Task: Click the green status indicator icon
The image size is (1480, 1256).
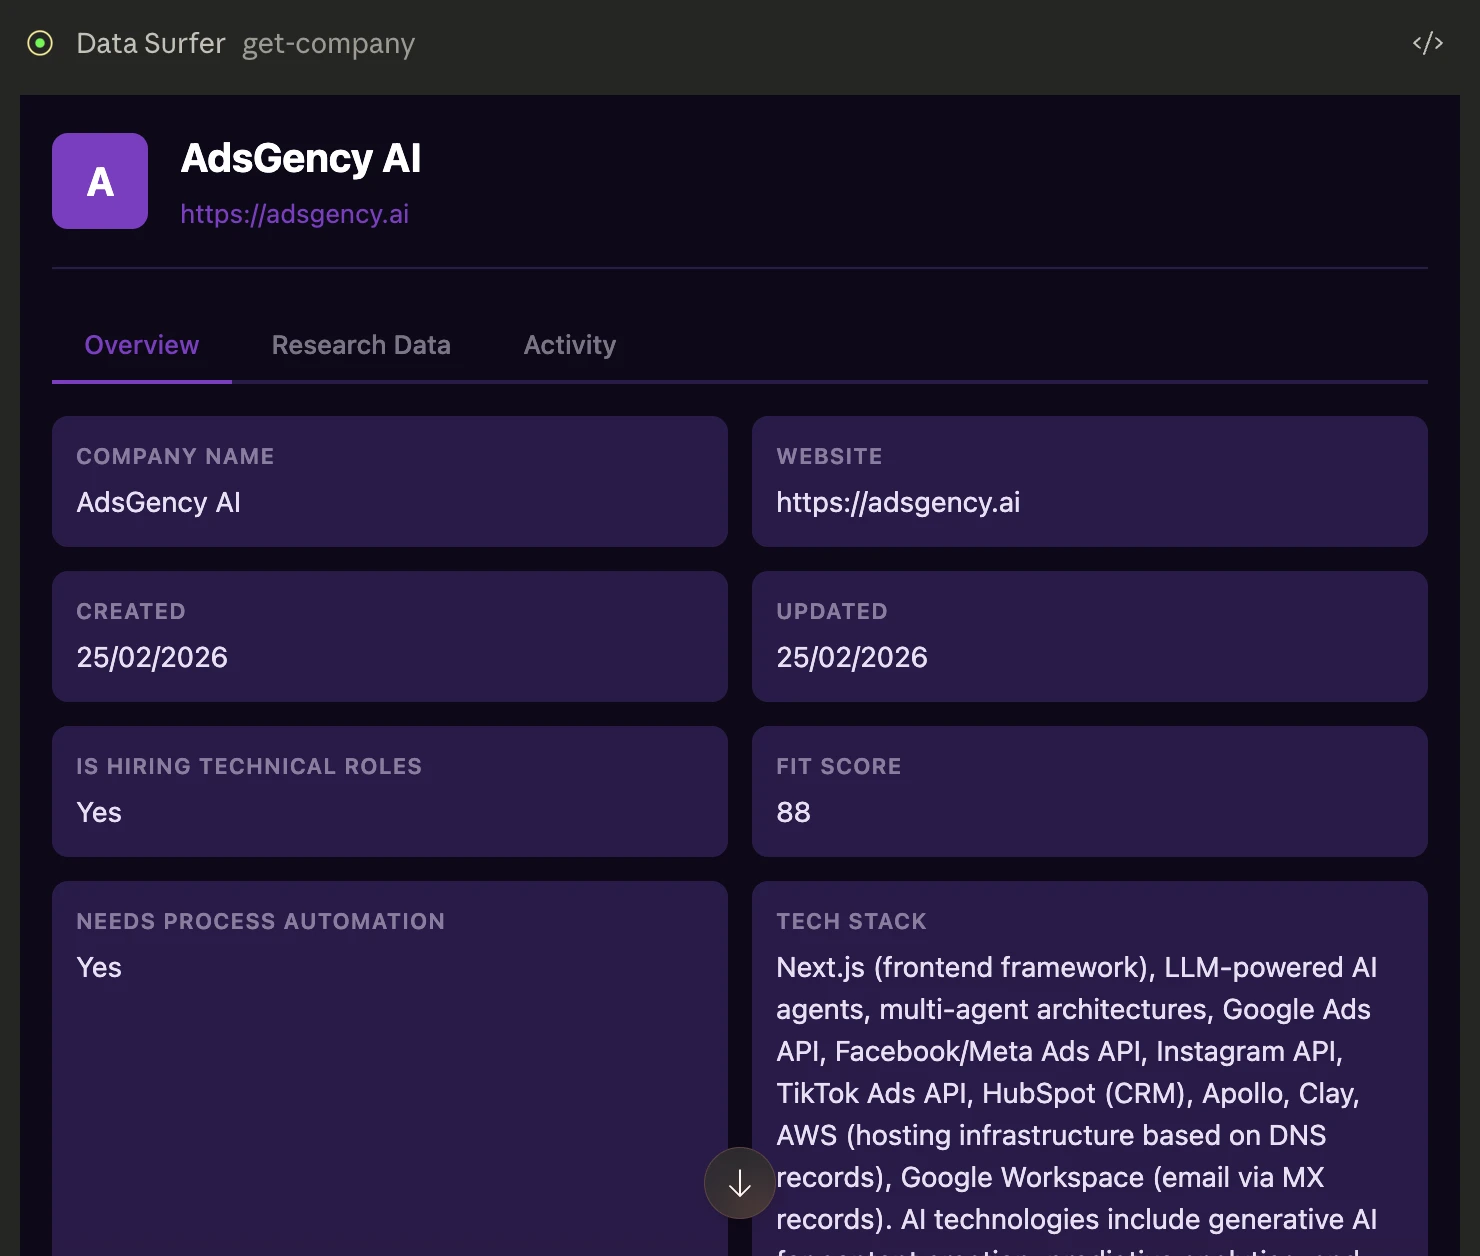Action: click(40, 43)
